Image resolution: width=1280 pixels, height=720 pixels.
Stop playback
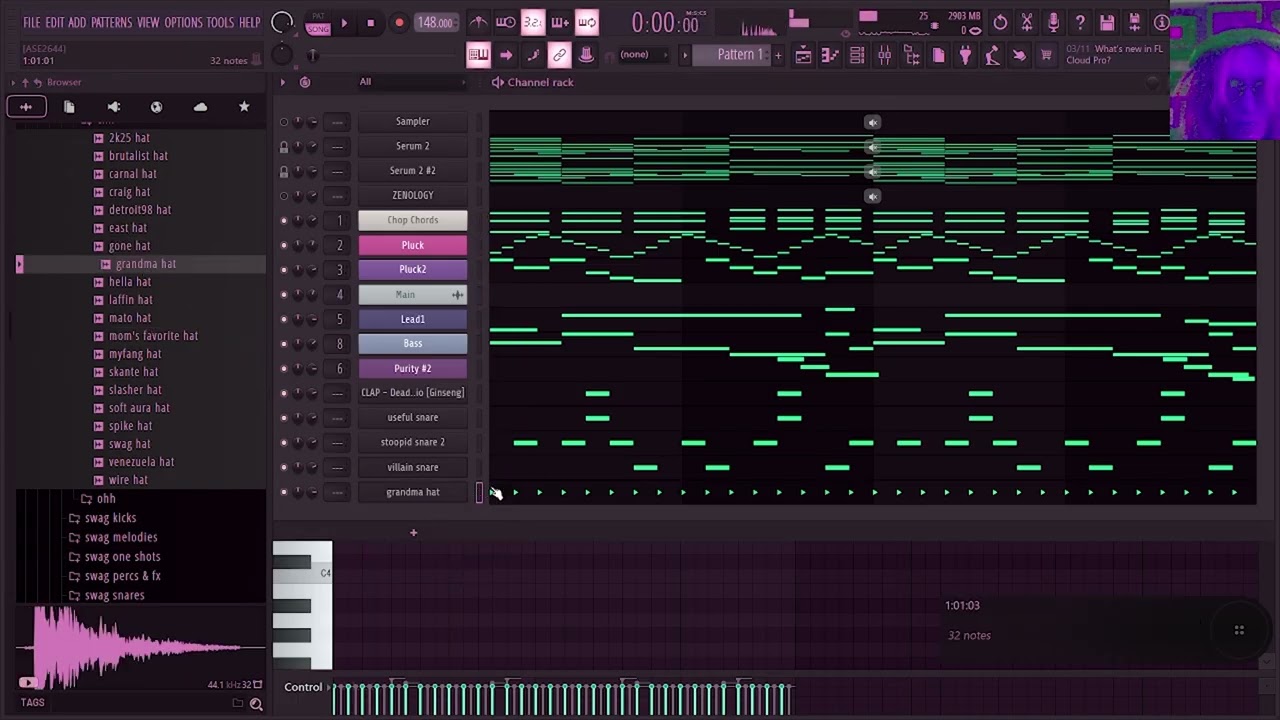pyautogui.click(x=370, y=23)
